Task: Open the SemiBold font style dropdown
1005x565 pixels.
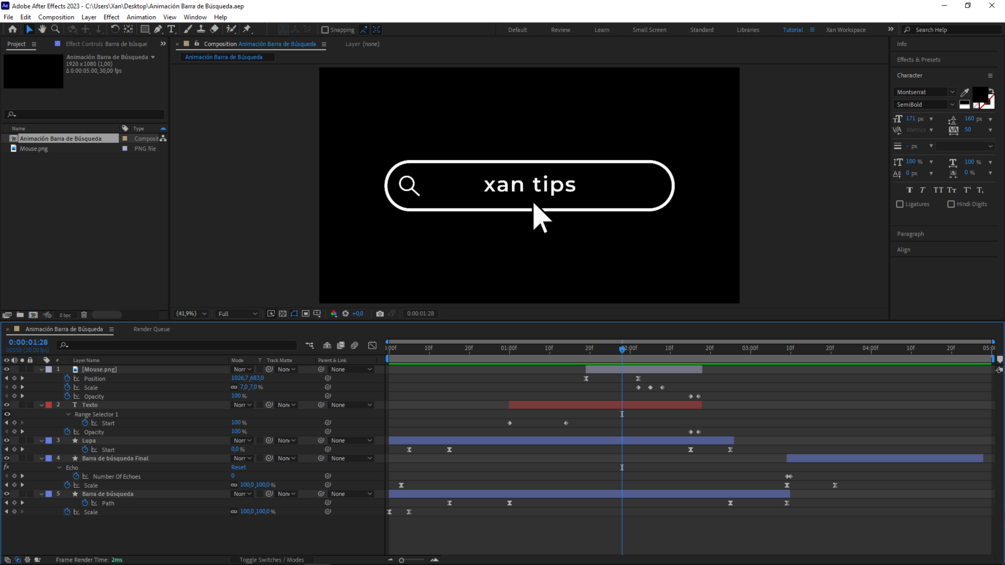Action: coord(925,104)
